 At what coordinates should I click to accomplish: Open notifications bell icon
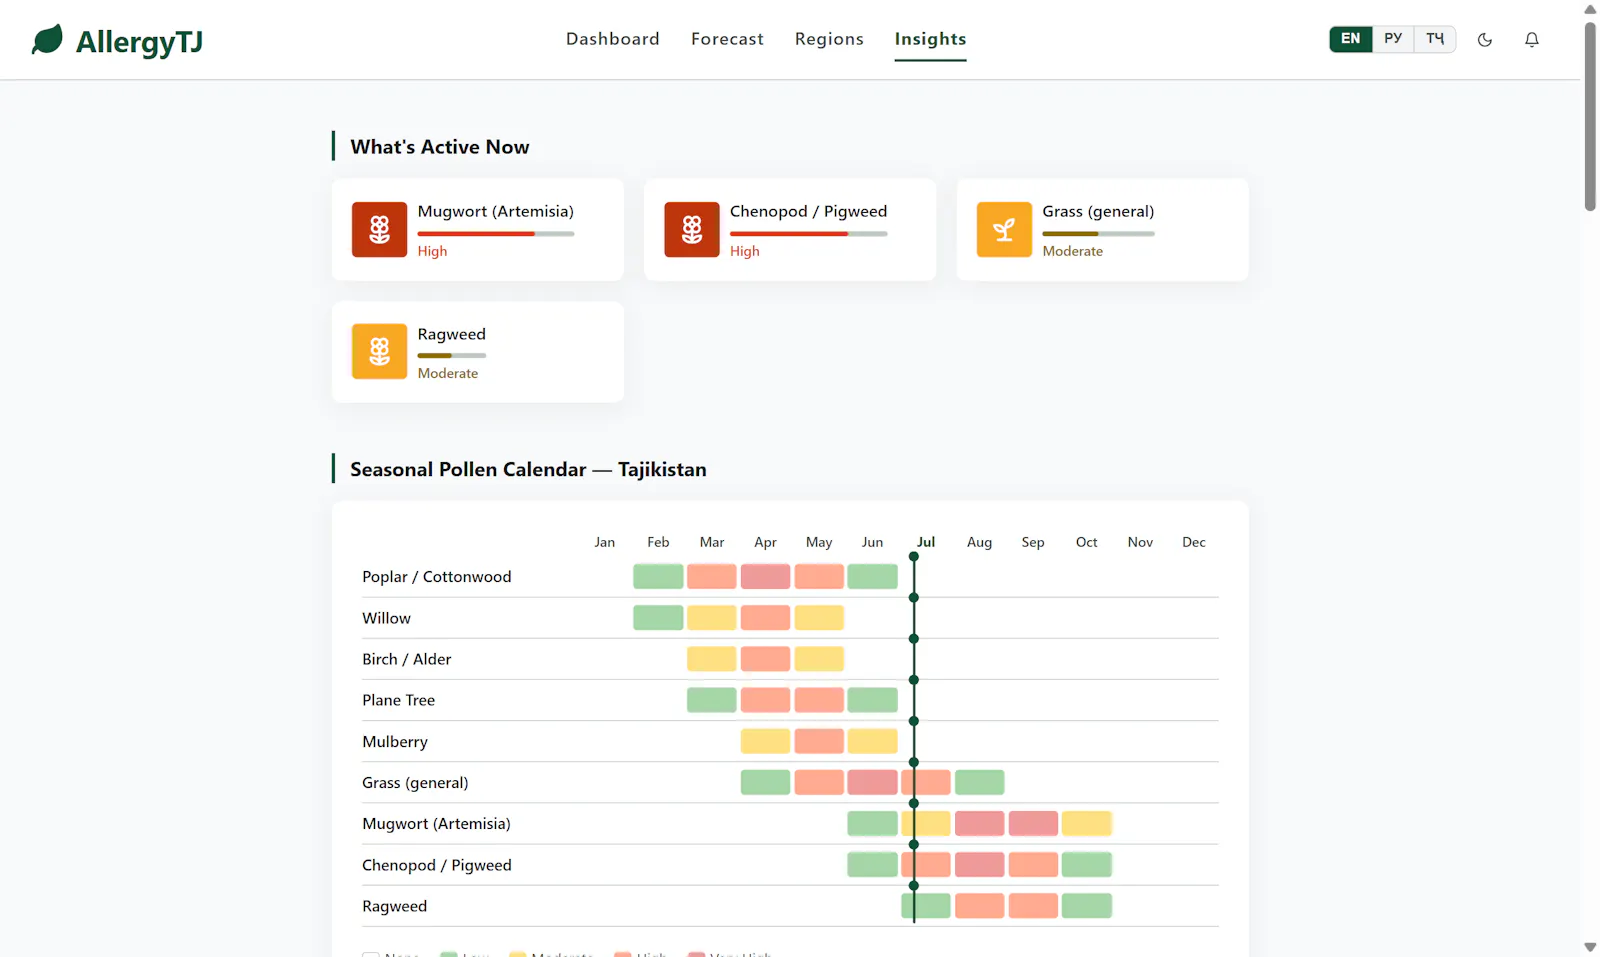pos(1532,40)
